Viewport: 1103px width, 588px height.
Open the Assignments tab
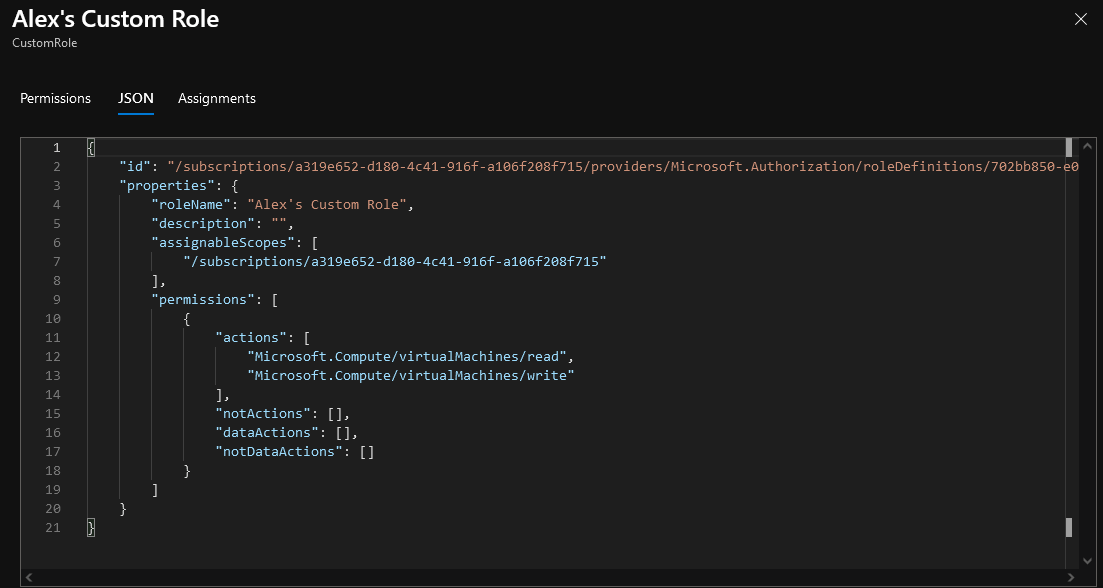(x=217, y=98)
